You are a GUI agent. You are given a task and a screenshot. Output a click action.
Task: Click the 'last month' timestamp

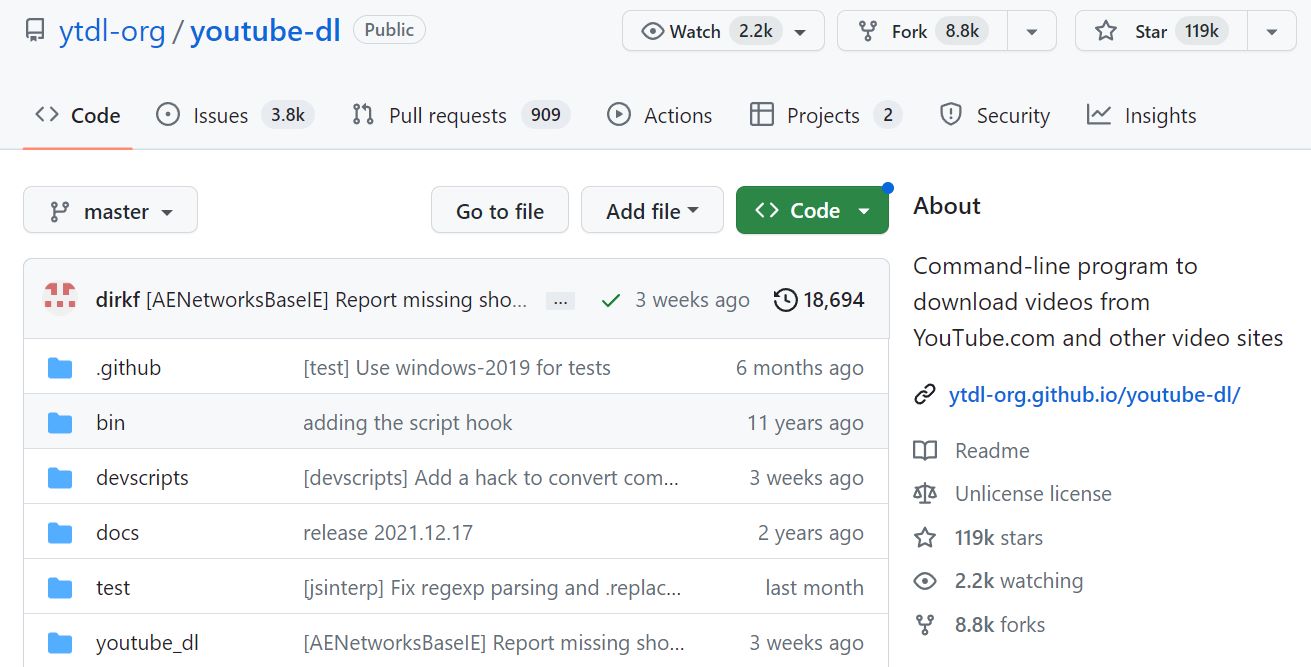814,588
